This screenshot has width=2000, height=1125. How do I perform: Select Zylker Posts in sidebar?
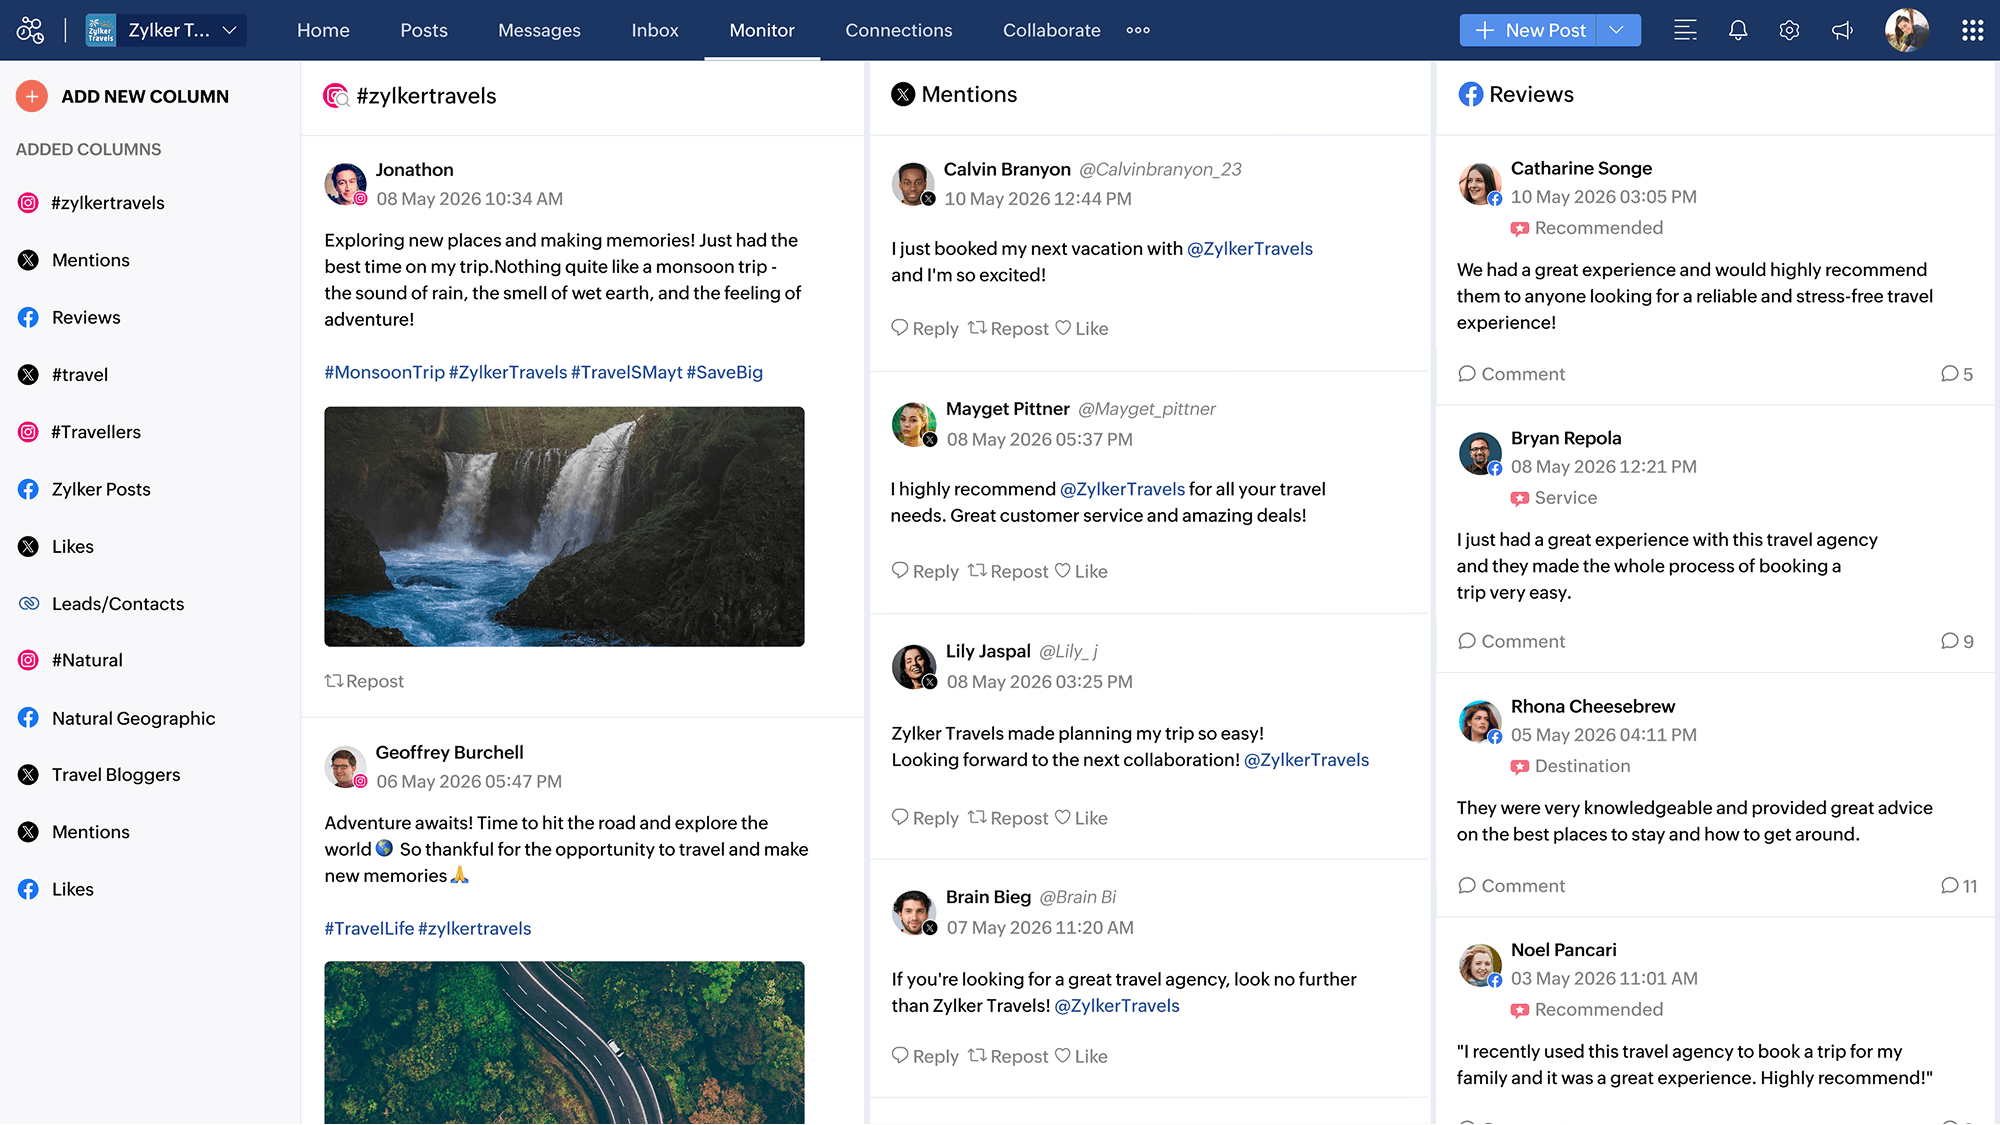click(x=101, y=489)
